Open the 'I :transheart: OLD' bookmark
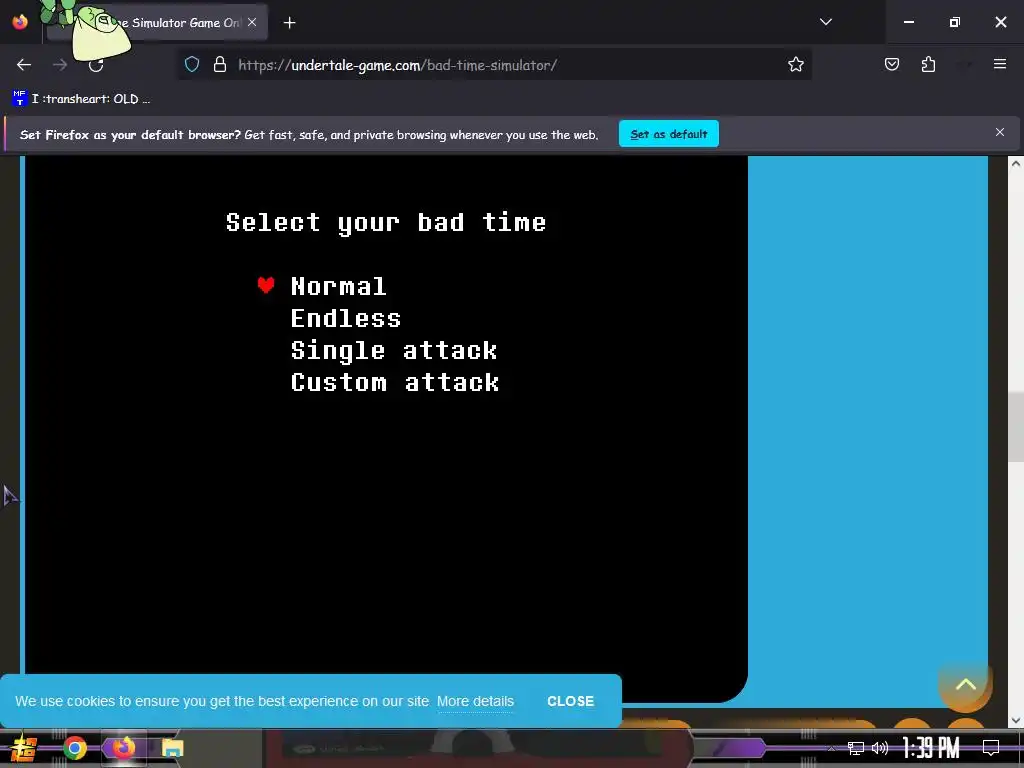Screen dimensions: 1024x768 pos(81,99)
